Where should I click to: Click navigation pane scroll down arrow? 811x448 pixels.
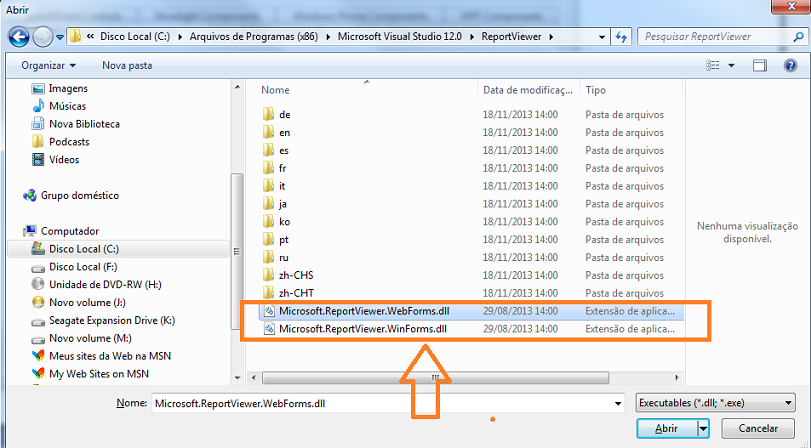pos(237,378)
